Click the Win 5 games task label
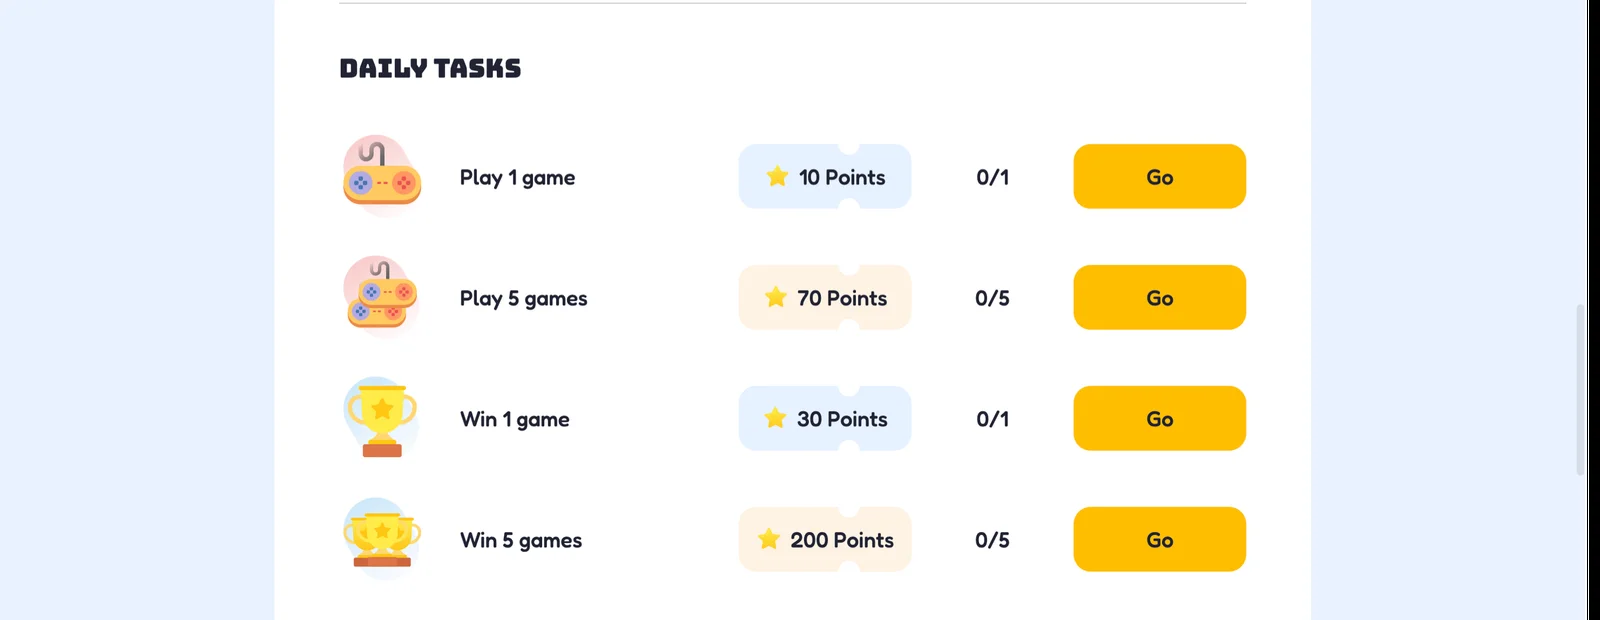Screen dimensions: 1600x620 point(521,541)
